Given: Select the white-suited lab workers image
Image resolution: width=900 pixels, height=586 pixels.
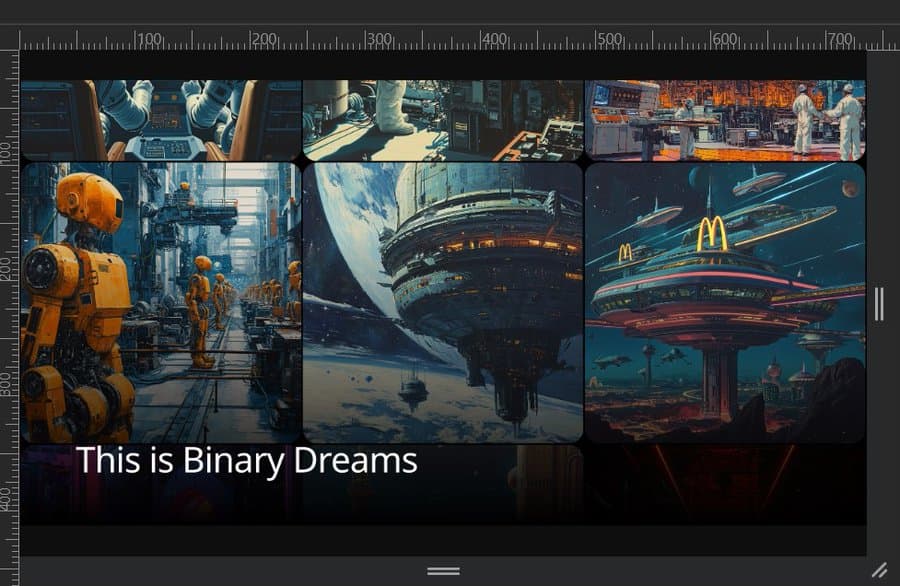Looking at the screenshot, I should click(724, 120).
